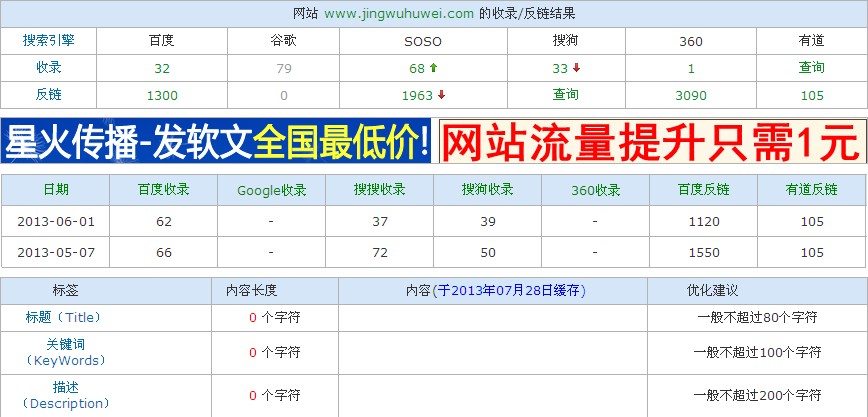Open the SOSO 反链 value 1963
The width and height of the screenshot is (868, 417).
(417, 96)
